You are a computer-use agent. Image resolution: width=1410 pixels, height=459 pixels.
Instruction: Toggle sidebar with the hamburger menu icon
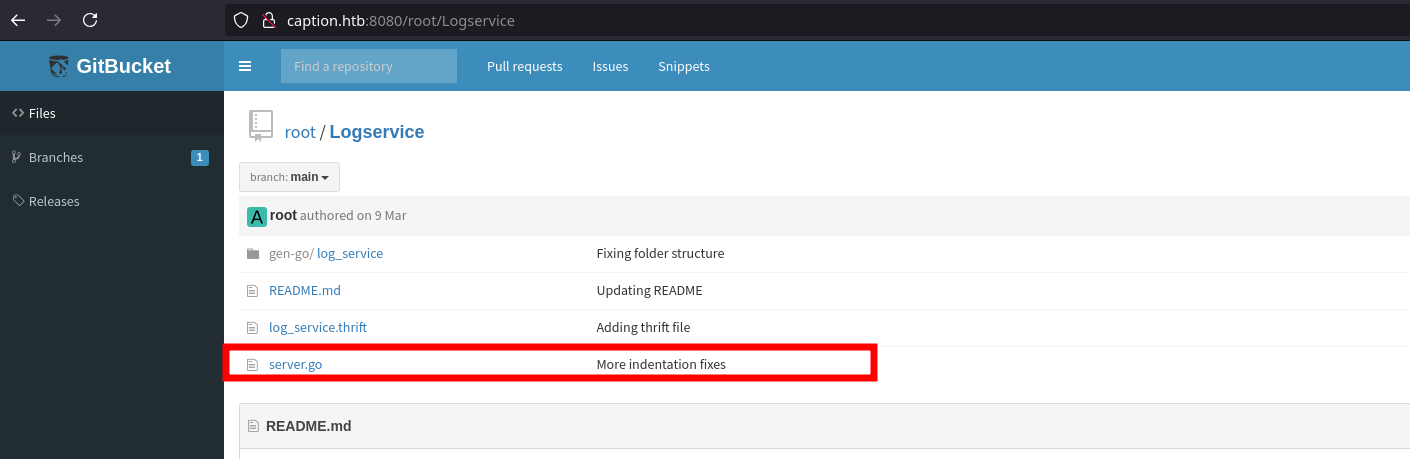click(245, 66)
